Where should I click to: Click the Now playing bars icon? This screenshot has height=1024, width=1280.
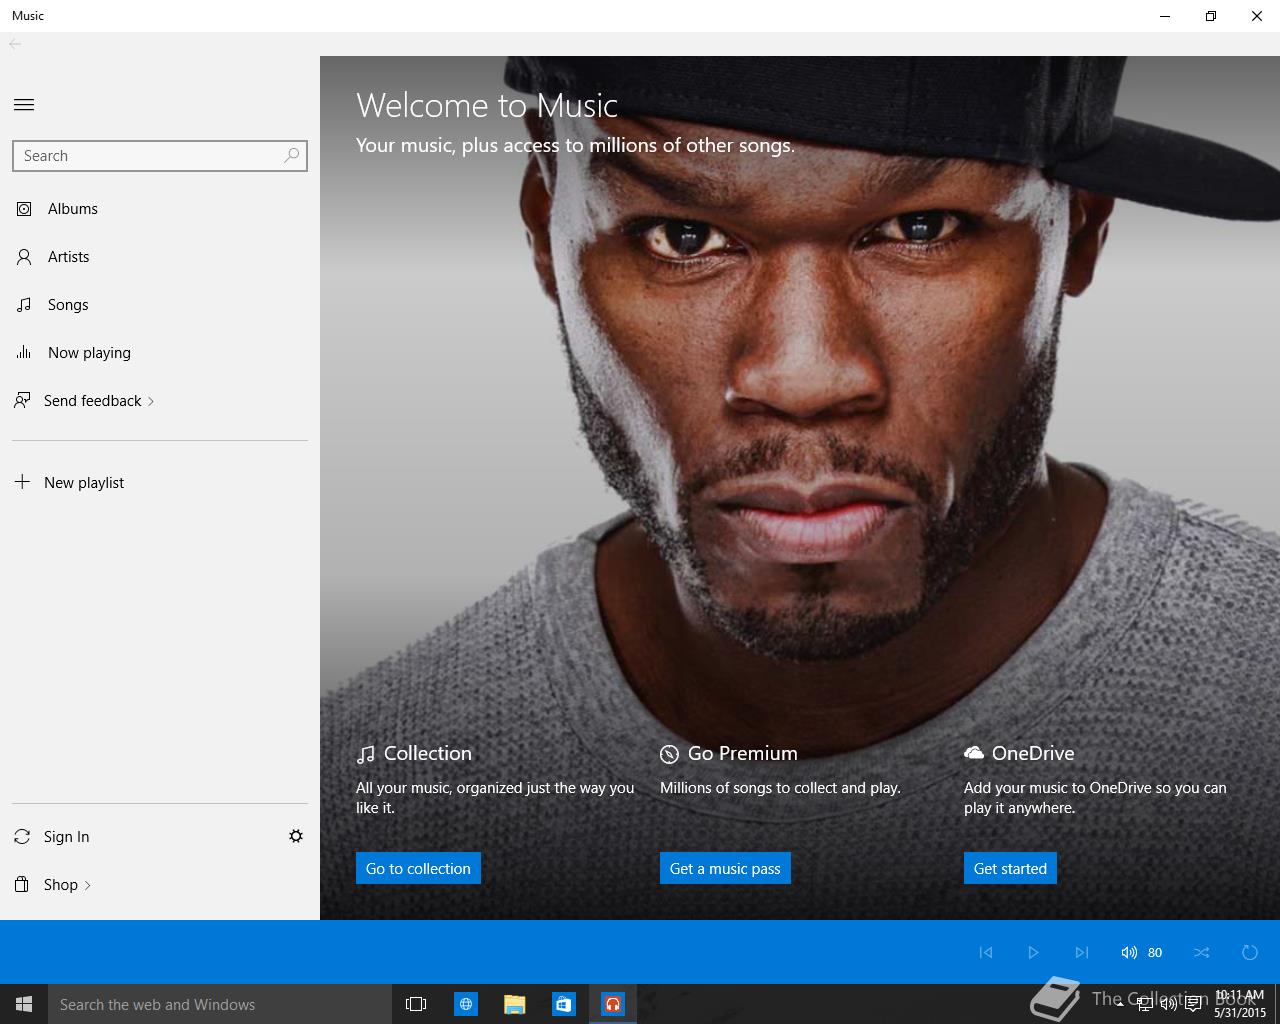pyautogui.click(x=24, y=352)
